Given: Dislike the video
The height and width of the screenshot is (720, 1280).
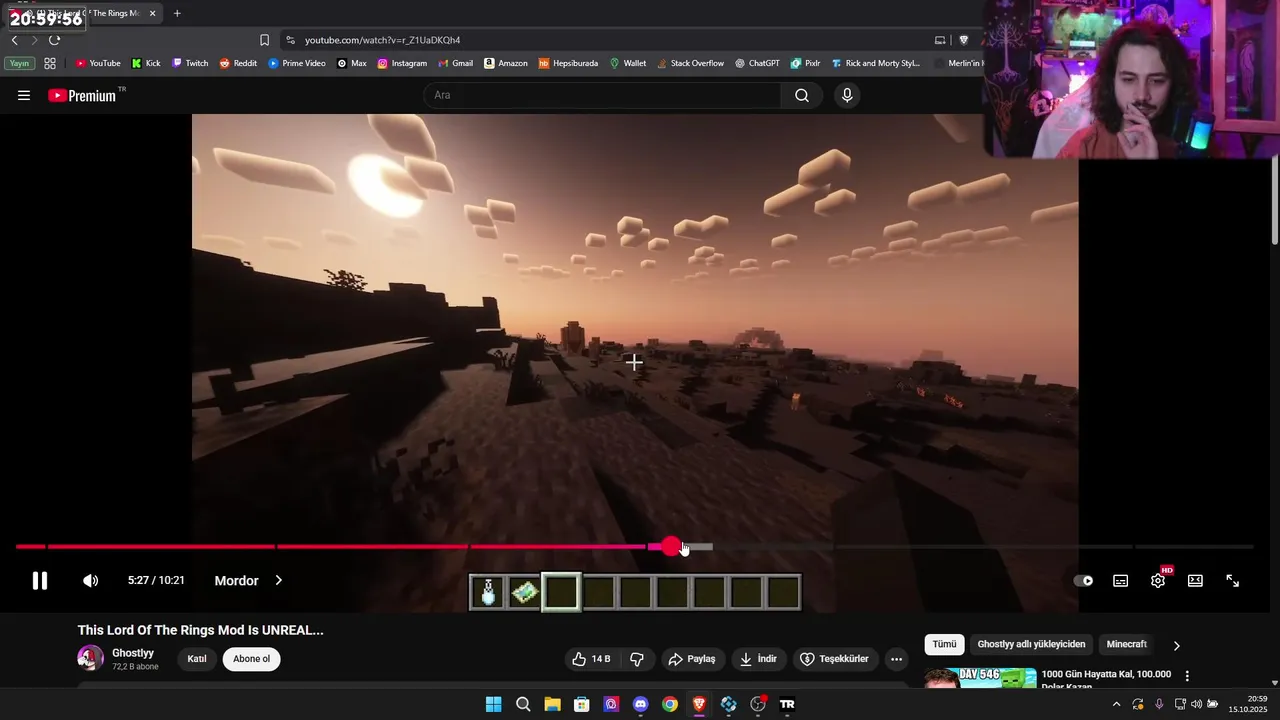Looking at the screenshot, I should pos(637,659).
